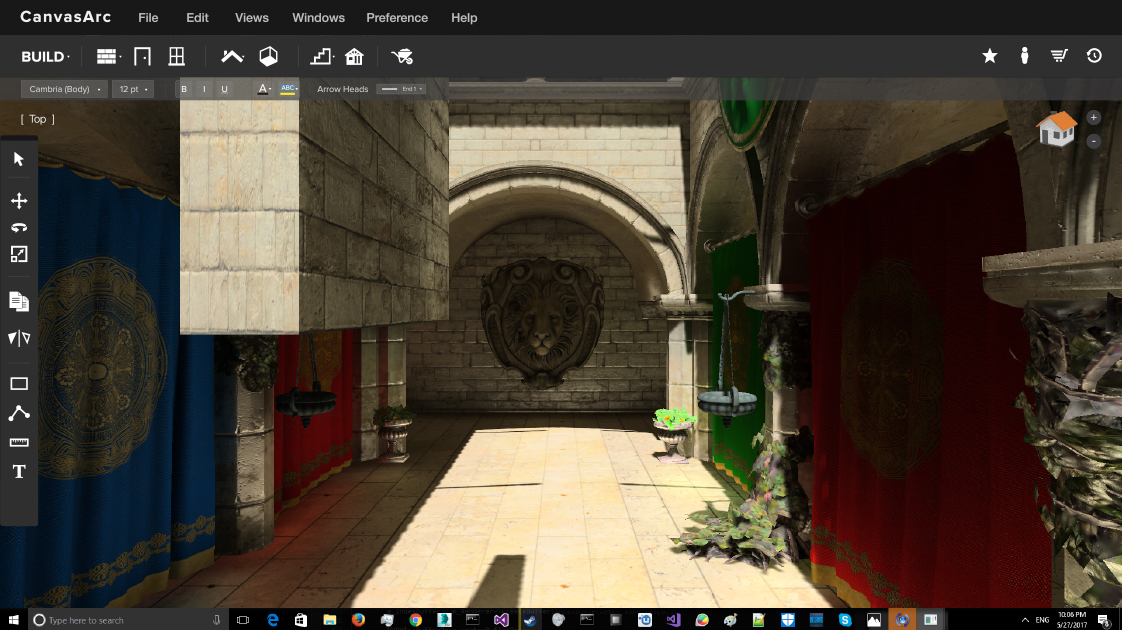The height and width of the screenshot is (630, 1122).
Task: Click the Top view label
Action: [x=37, y=119]
